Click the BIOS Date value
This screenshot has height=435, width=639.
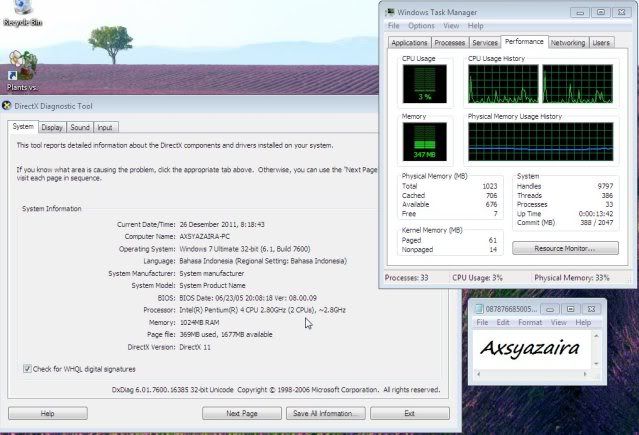pyautogui.click(x=248, y=298)
